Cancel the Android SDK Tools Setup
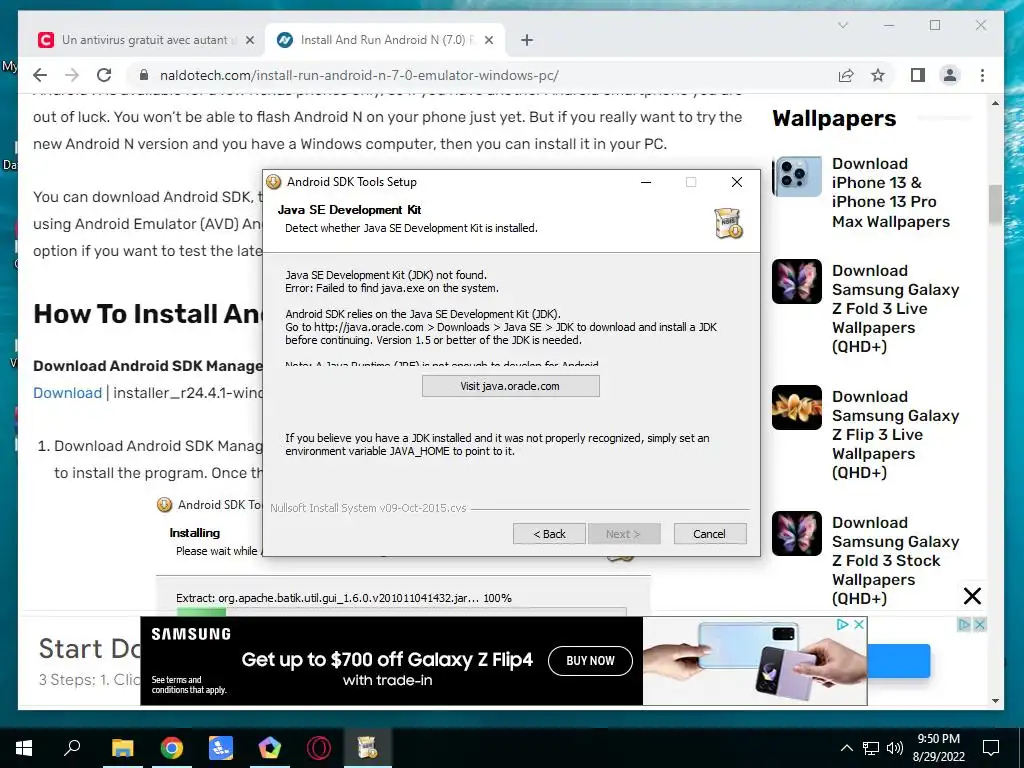The height and width of the screenshot is (768, 1024). 710,534
